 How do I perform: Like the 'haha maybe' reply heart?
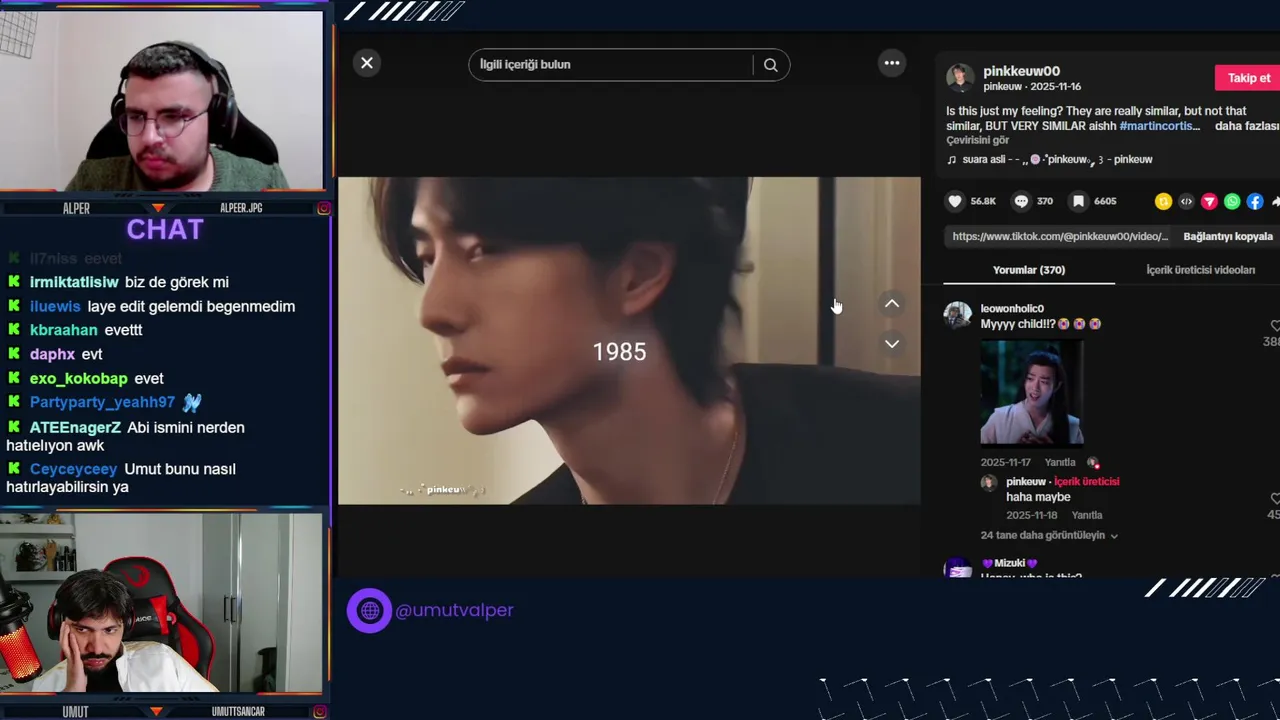pos(1275,499)
